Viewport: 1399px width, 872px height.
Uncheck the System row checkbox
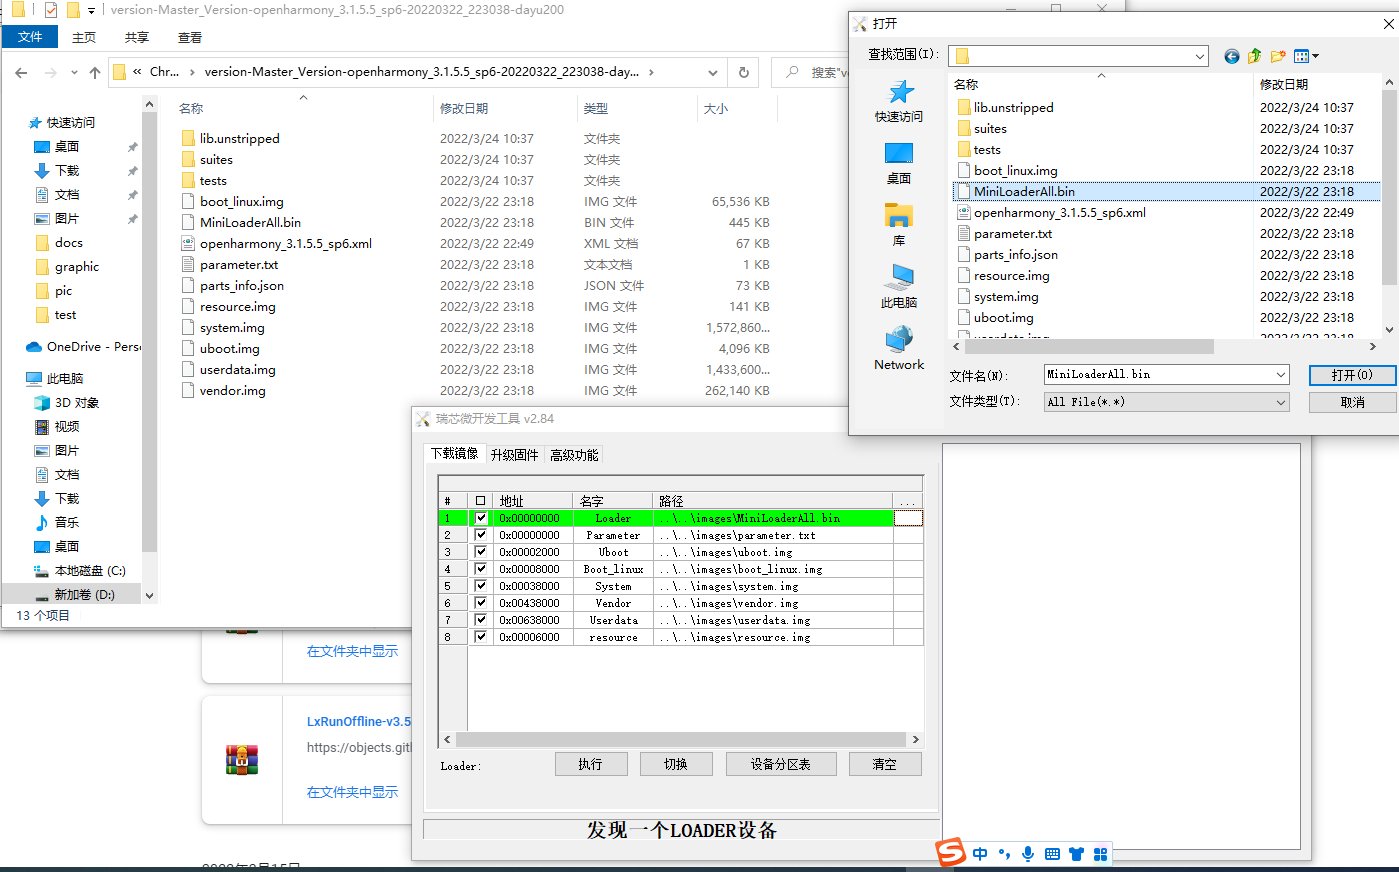point(481,586)
